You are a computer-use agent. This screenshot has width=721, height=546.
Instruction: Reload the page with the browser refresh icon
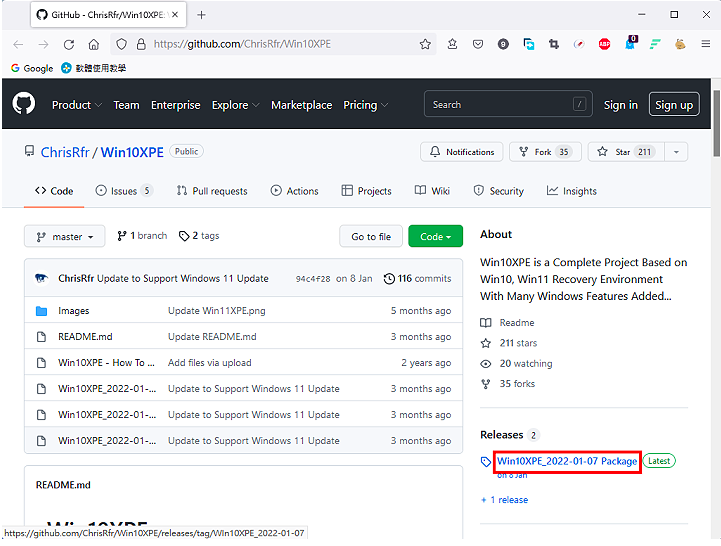pyautogui.click(x=69, y=44)
